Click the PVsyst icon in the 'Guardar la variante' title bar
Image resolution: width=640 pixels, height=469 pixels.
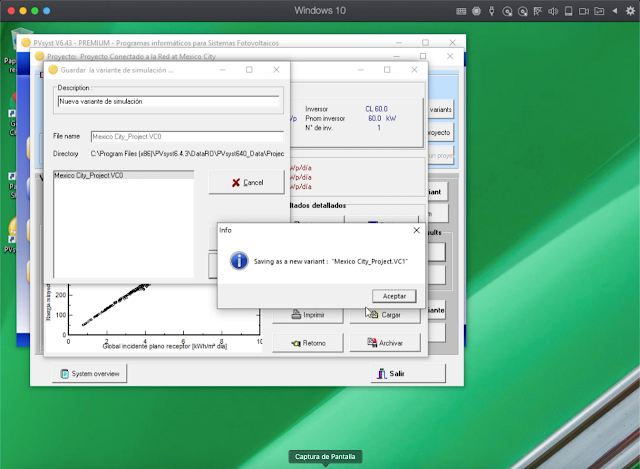[53, 70]
